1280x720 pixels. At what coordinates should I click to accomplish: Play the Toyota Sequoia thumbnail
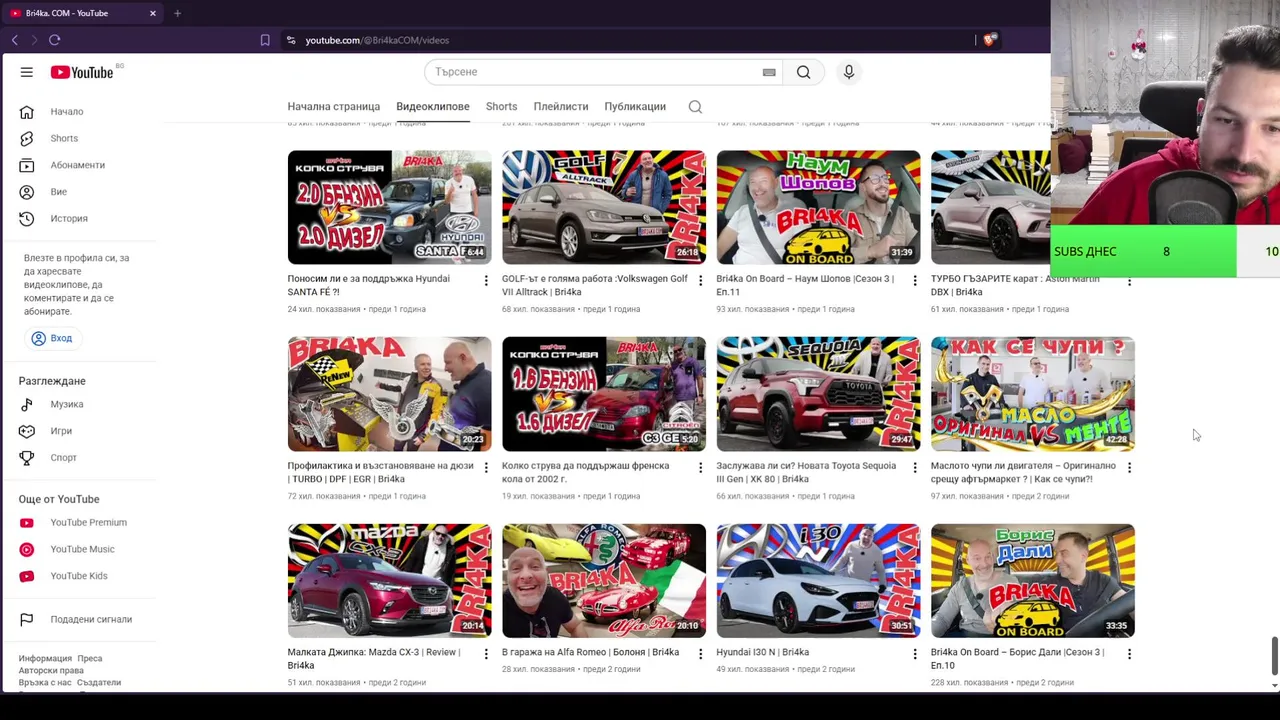818,394
